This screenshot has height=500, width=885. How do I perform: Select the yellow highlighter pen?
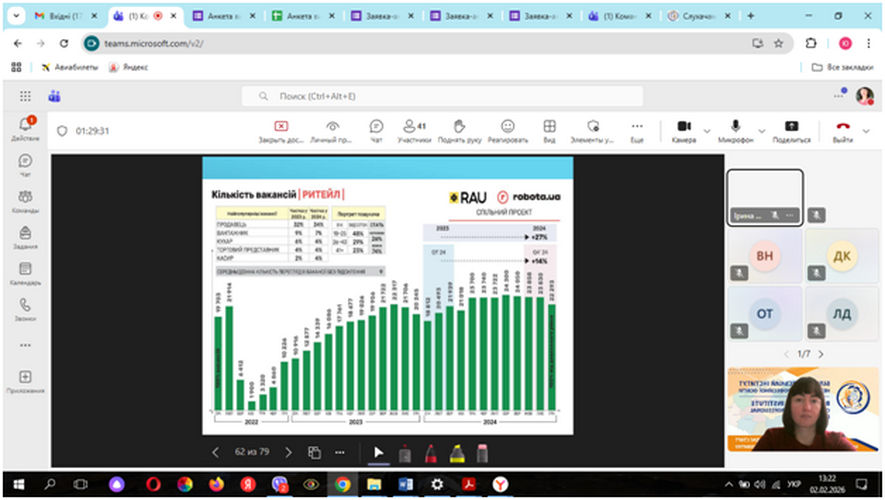point(456,453)
